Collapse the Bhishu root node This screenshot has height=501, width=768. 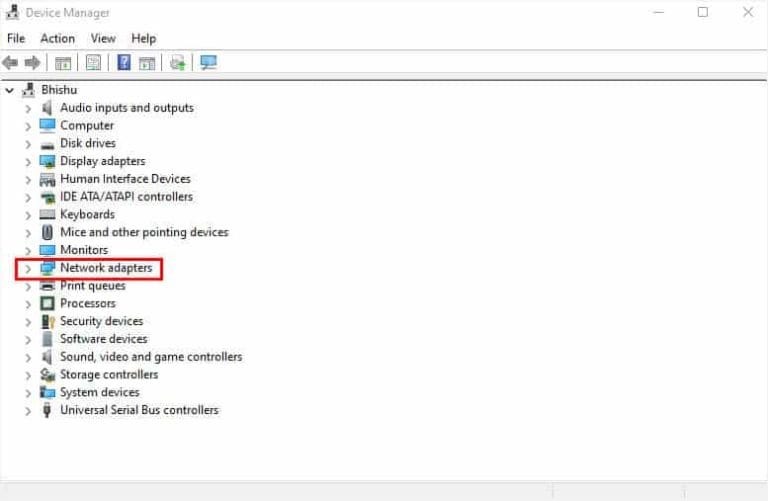pyautogui.click(x=9, y=90)
